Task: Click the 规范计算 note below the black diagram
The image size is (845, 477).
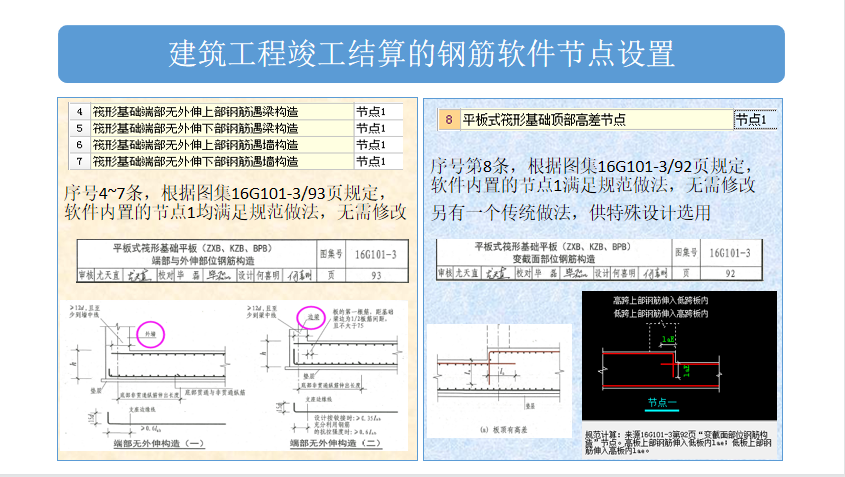Action: click(679, 443)
